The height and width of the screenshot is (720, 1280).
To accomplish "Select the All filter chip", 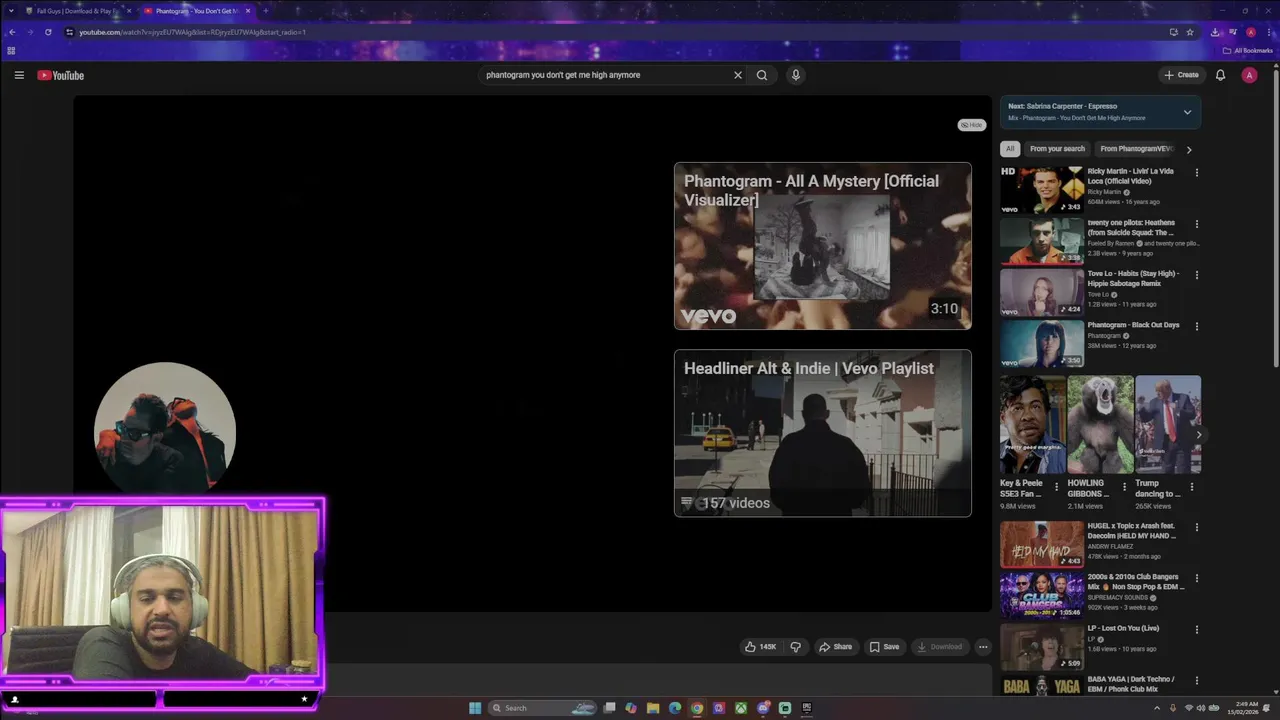I will tap(1010, 149).
